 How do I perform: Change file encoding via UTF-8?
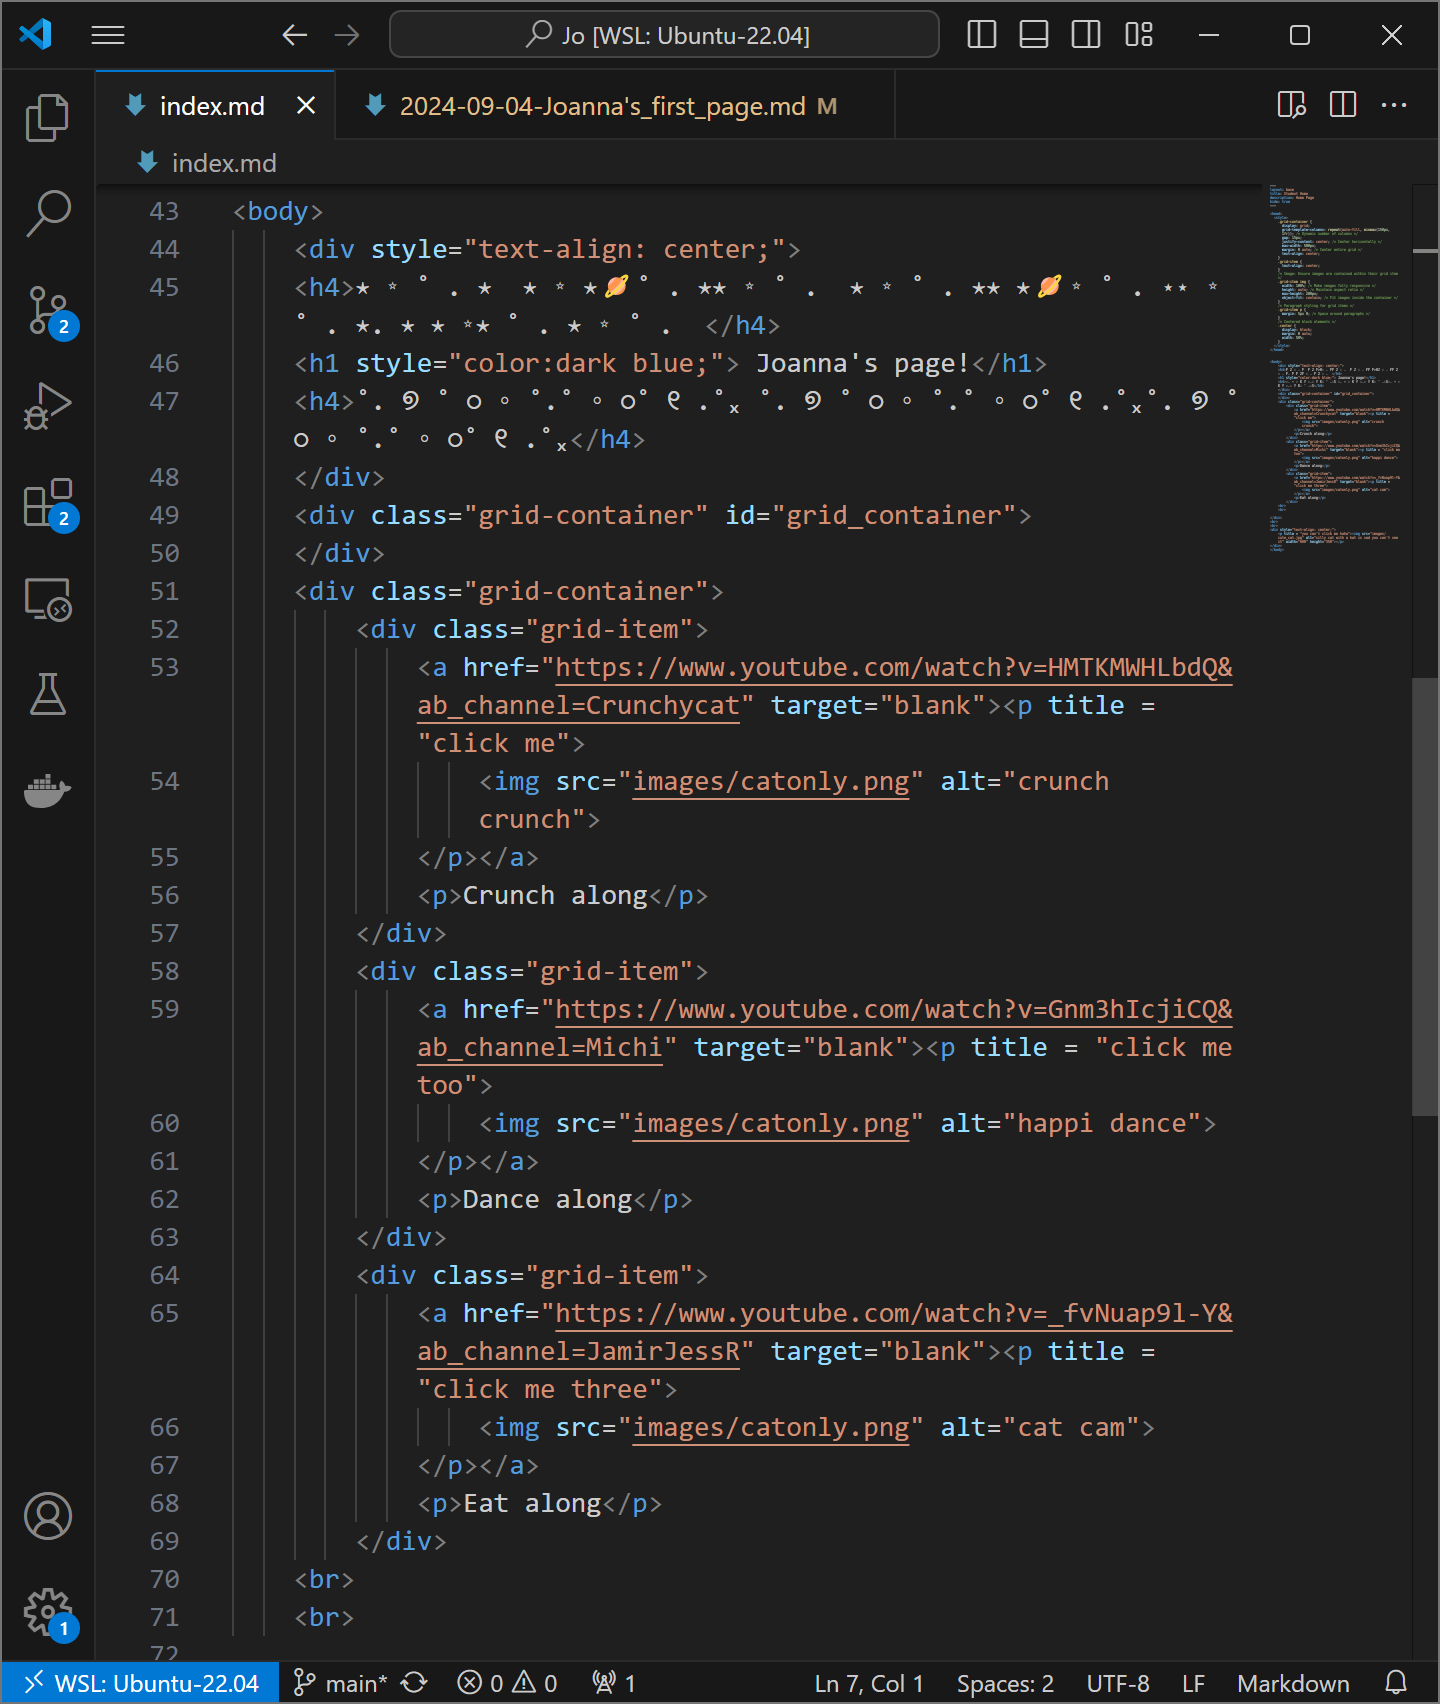point(1118,1683)
